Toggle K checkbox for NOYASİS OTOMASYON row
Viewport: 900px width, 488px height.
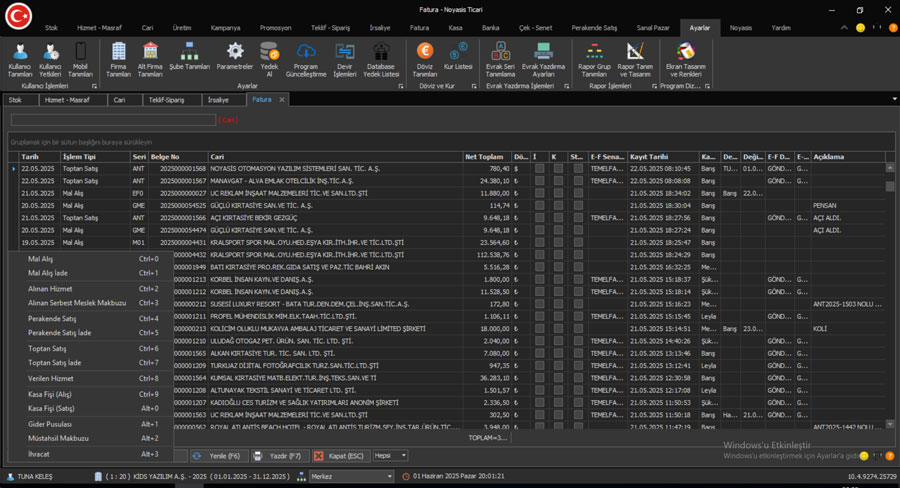point(558,169)
